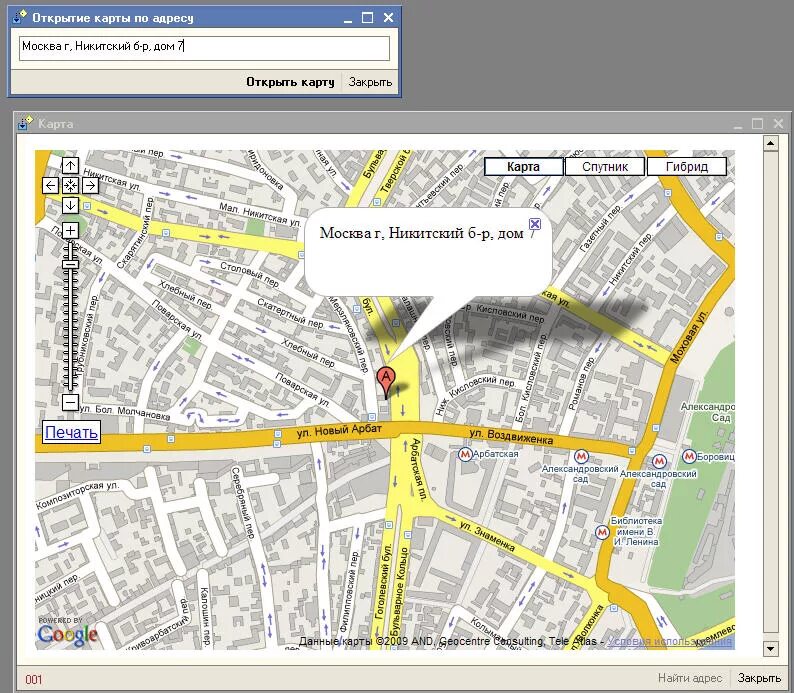Click the Арбатская пл. label
Screen dimensions: 794x693
click(x=418, y=469)
